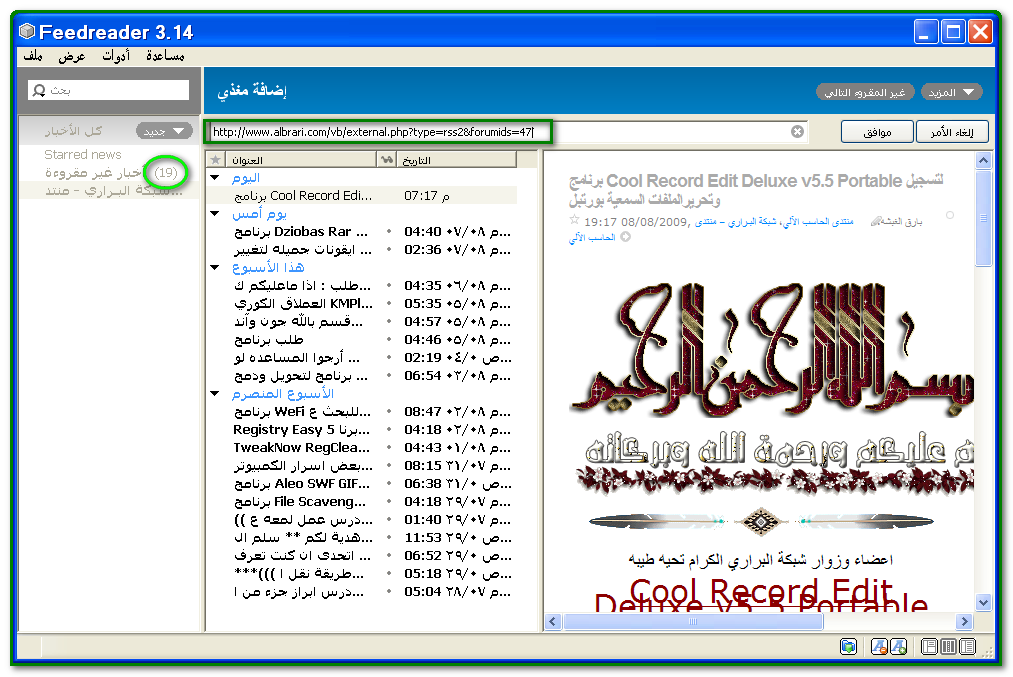The height and width of the screenshot is (677, 1013).
Task: Click the vertical scrollbar thumb in article pane
Action: 983,218
